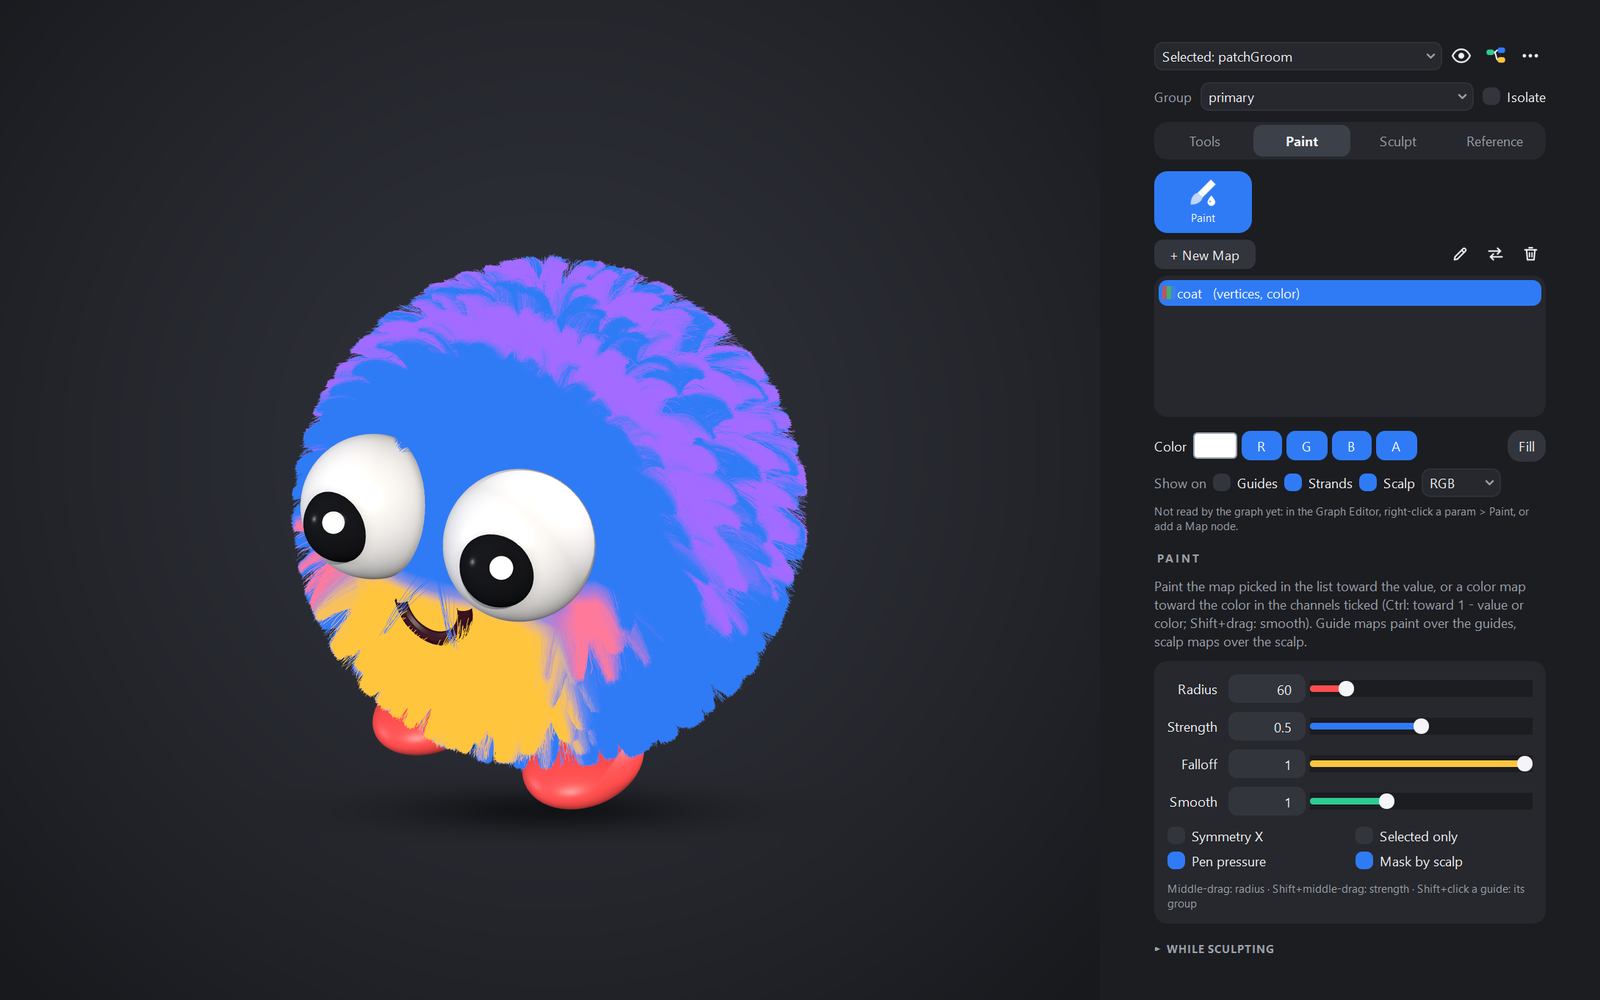Viewport: 1600px width, 1000px height.
Task: Click the Strength value field showing 0.5
Action: (1266, 727)
